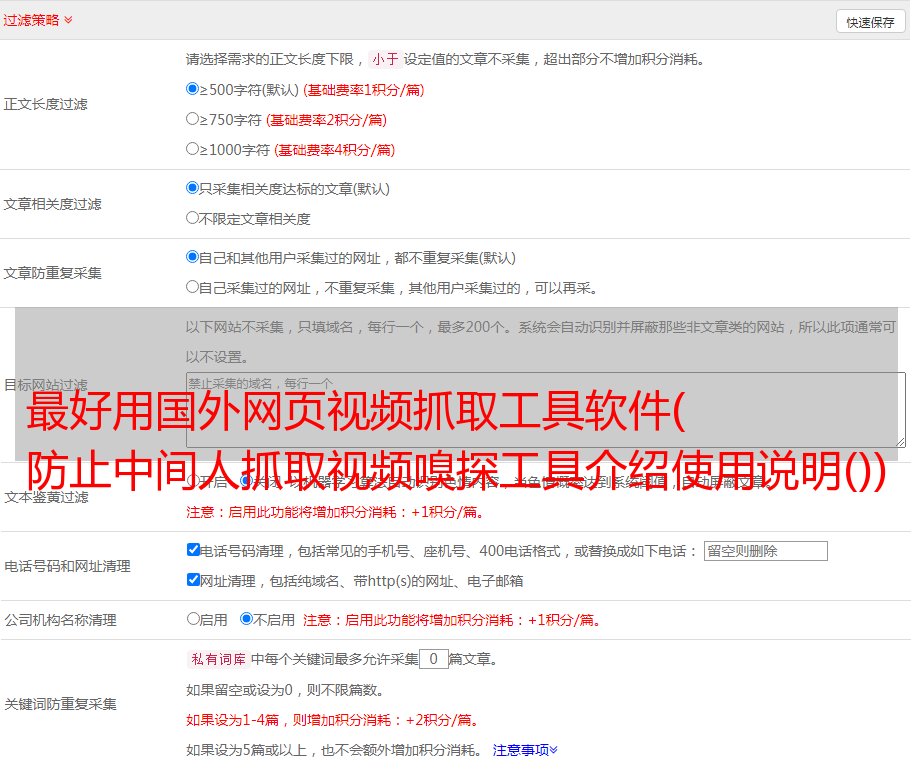This screenshot has width=912, height=768.
Task: Expand the 注意事项 link
Action: (525, 750)
